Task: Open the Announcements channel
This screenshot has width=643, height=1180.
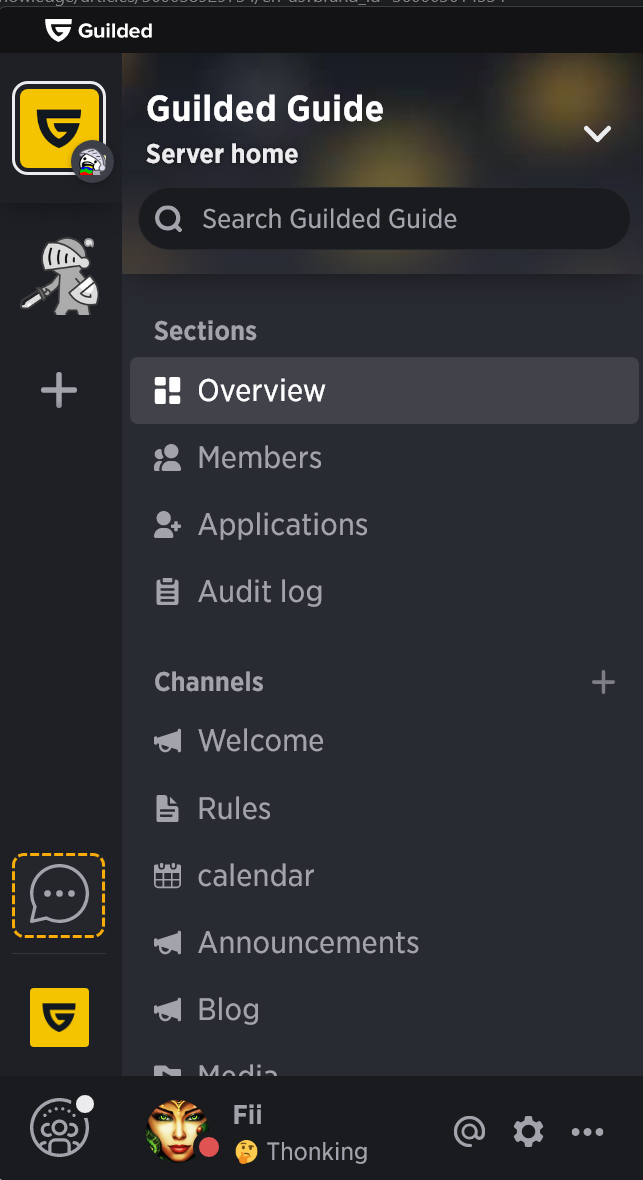Action: point(384,942)
